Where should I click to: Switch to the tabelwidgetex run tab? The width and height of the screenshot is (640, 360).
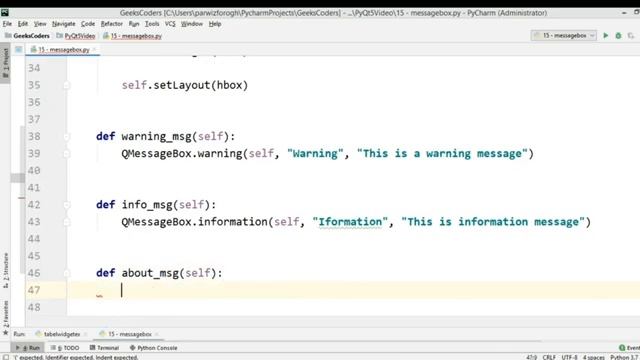(x=61, y=334)
